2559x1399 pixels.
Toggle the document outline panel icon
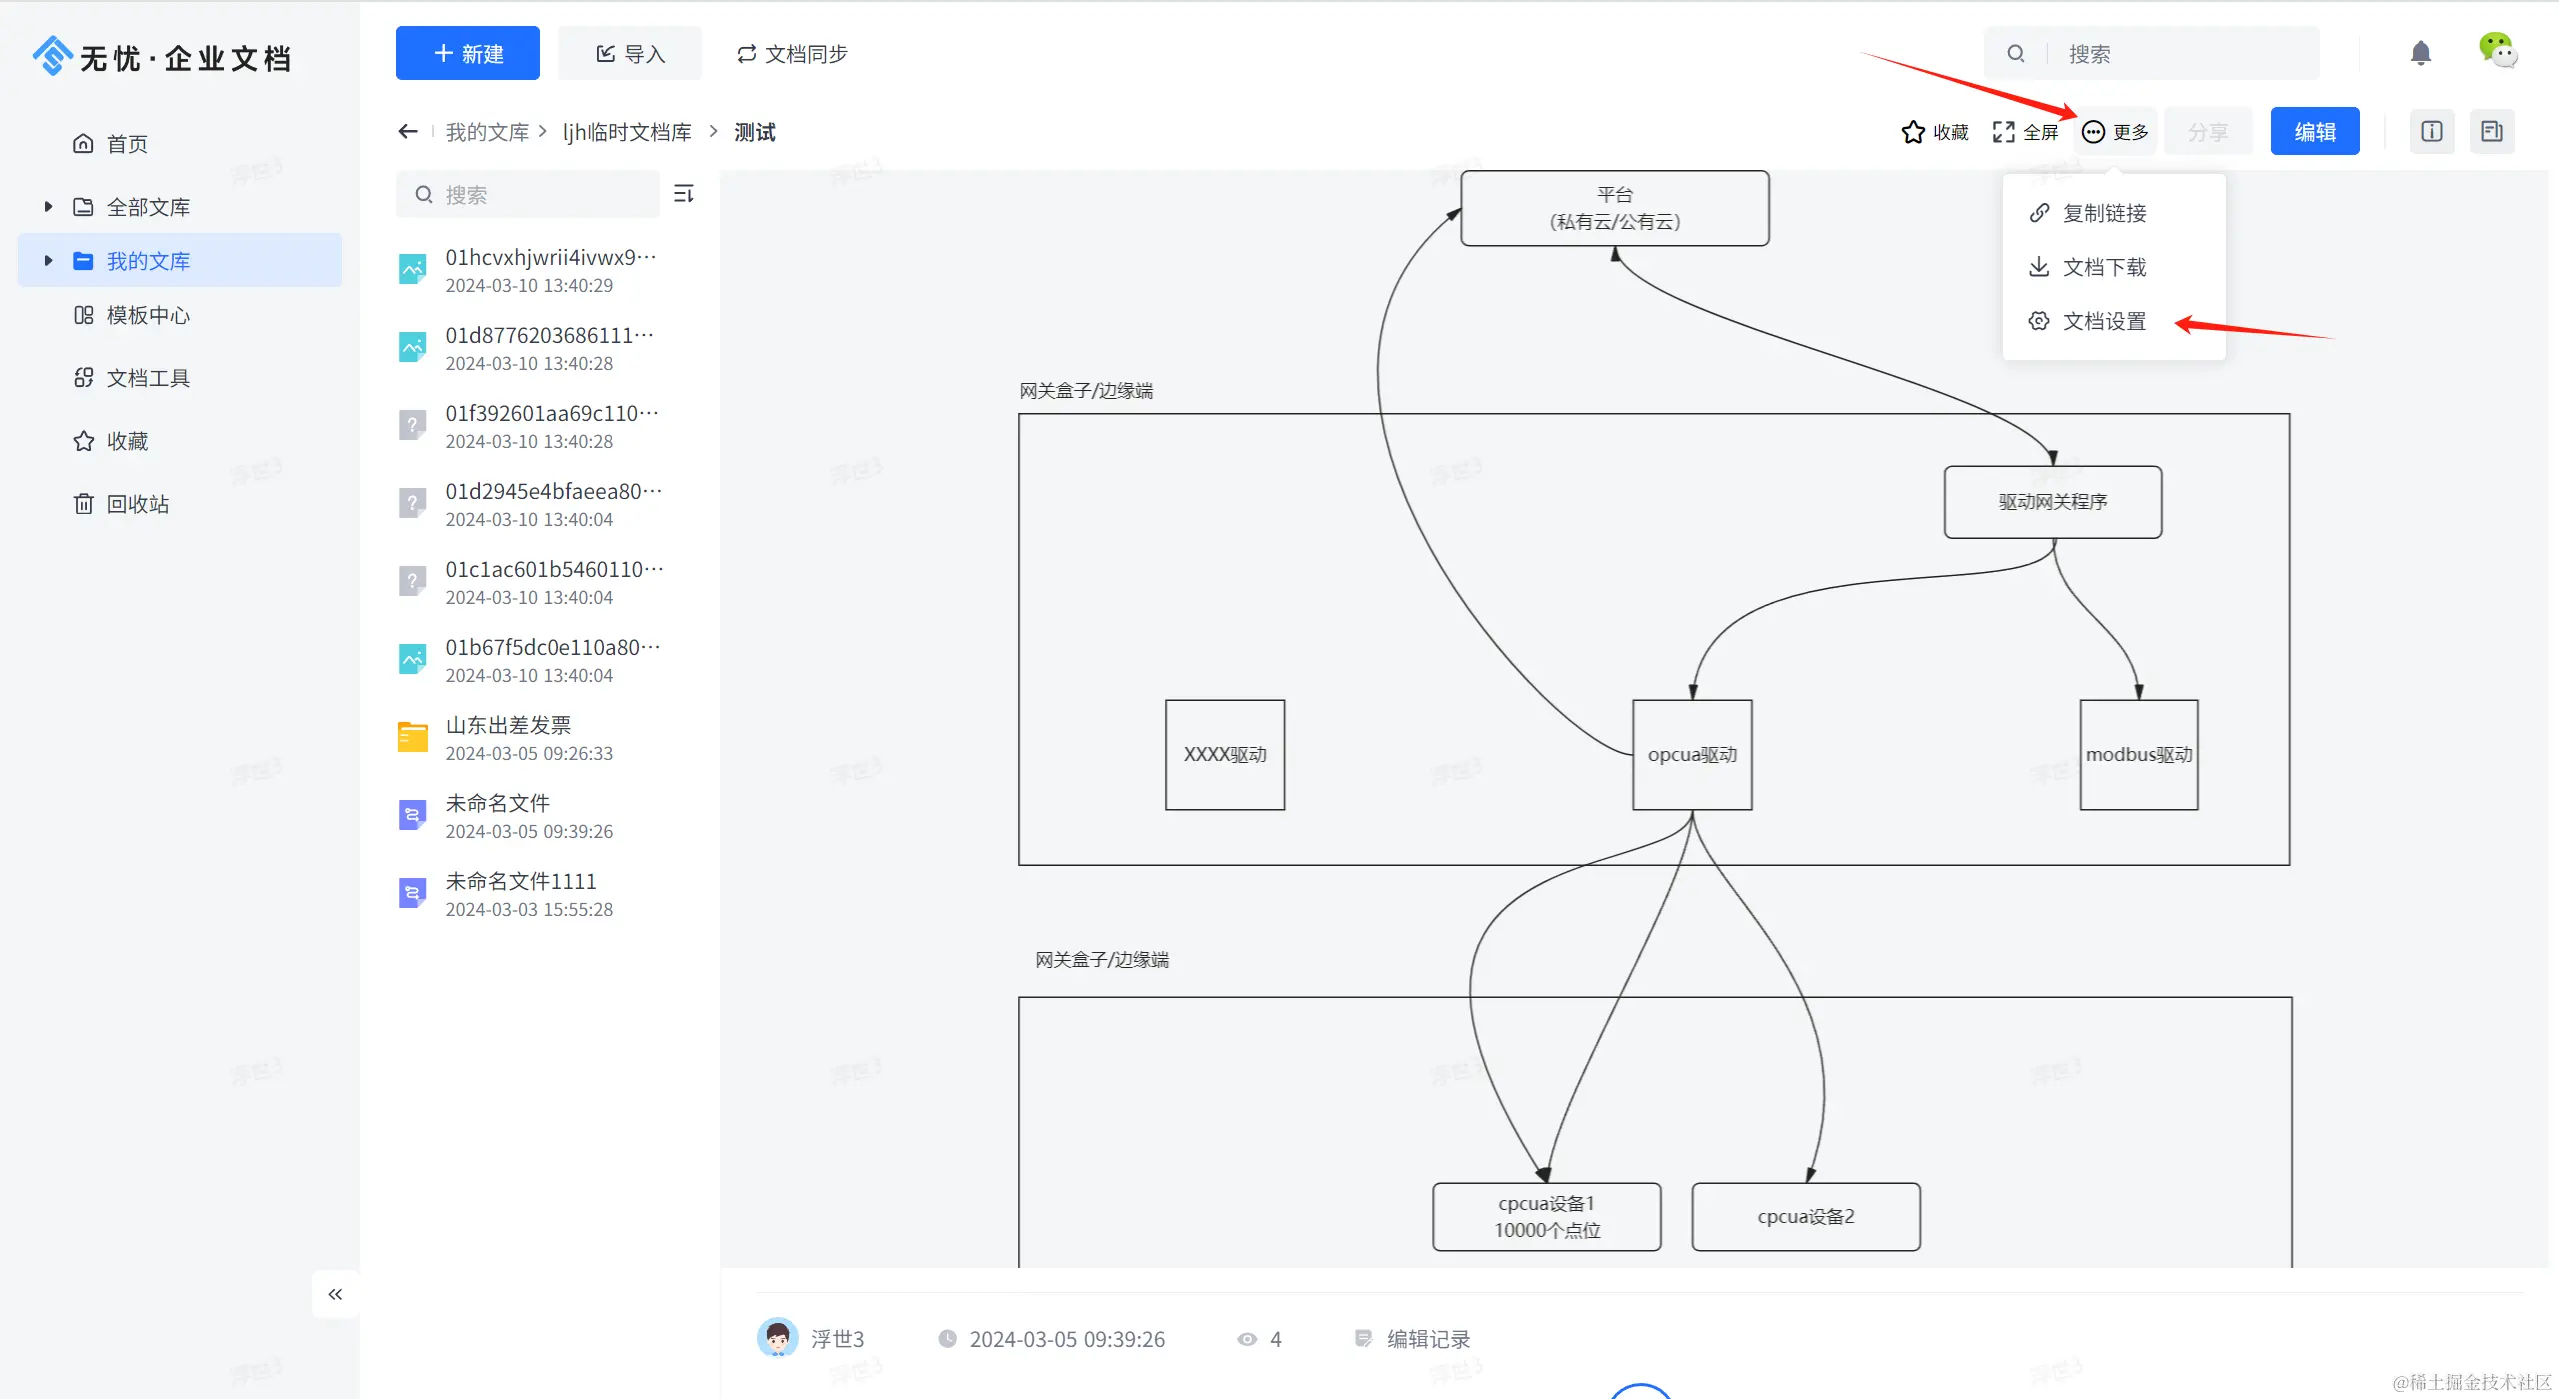point(2491,132)
